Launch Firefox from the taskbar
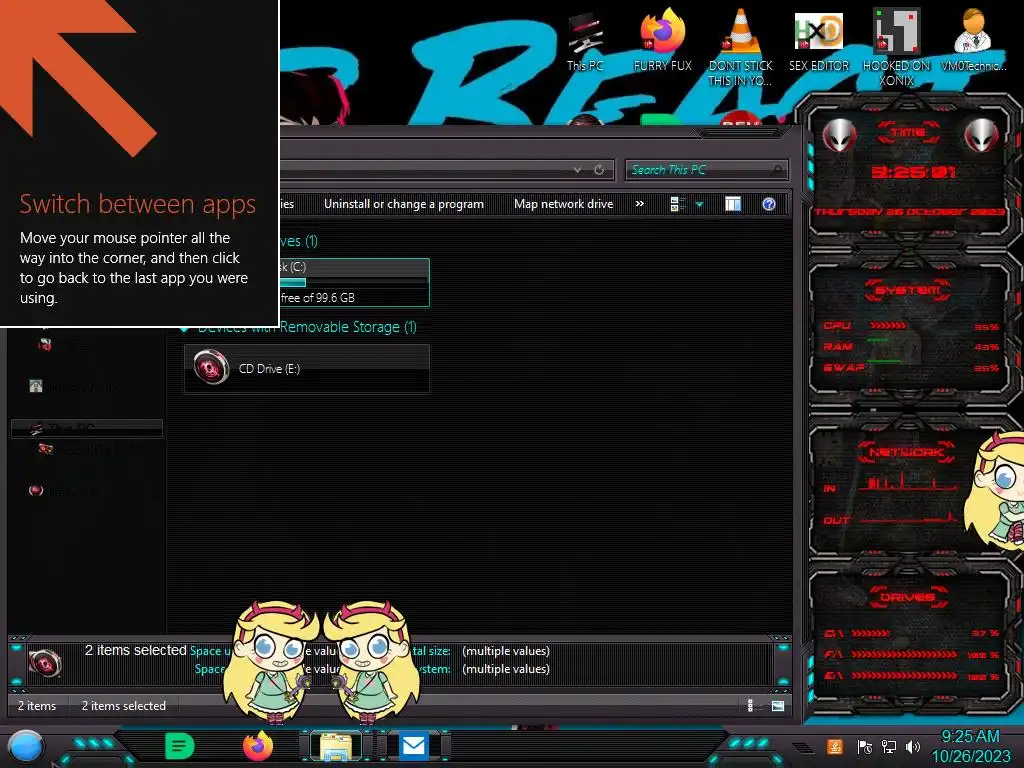 pos(258,746)
